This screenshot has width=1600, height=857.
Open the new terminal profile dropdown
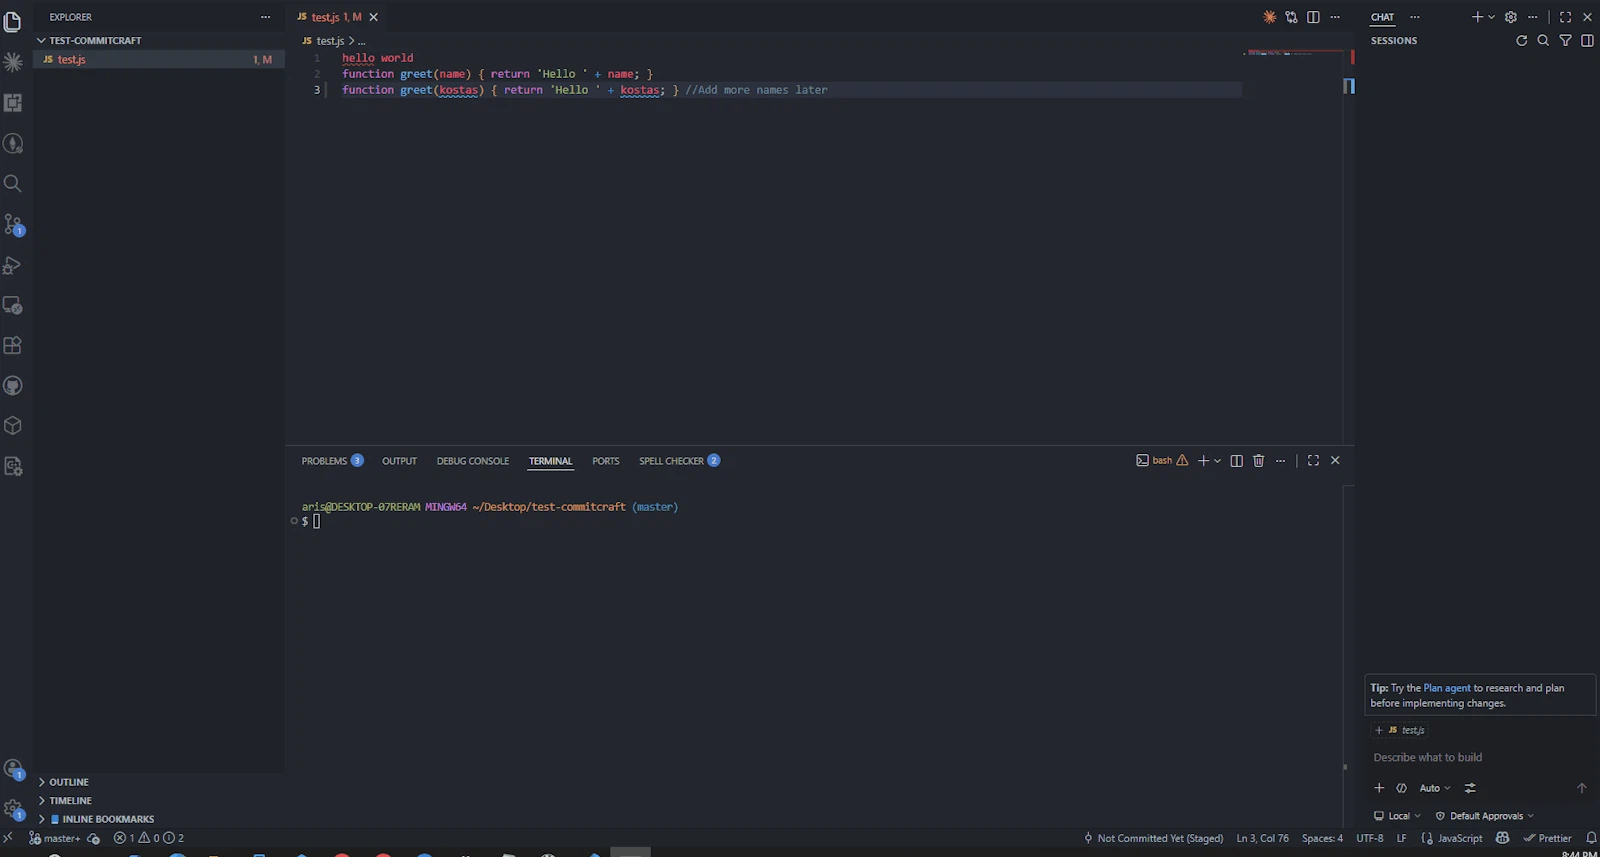tap(1217, 461)
